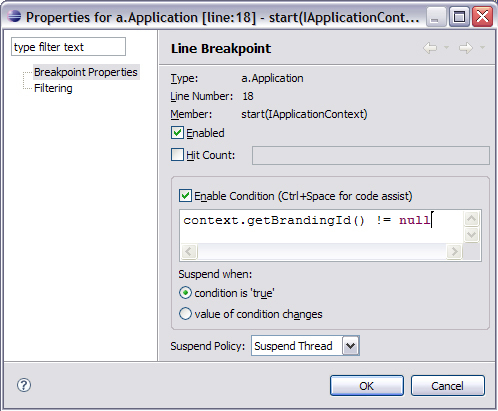Click condition editor scroll up arrow

(x=471, y=219)
